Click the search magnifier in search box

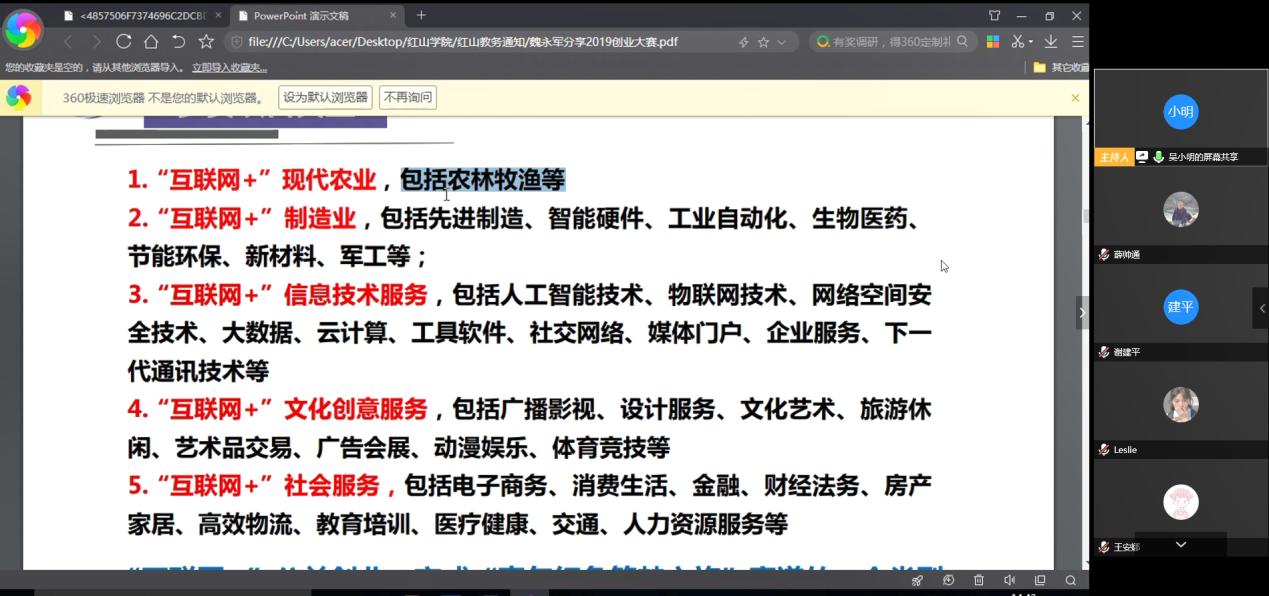tap(963, 42)
